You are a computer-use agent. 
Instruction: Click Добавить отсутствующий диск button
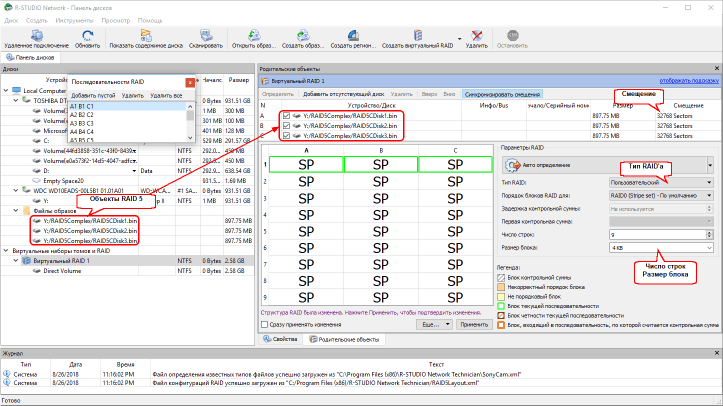[343, 94]
